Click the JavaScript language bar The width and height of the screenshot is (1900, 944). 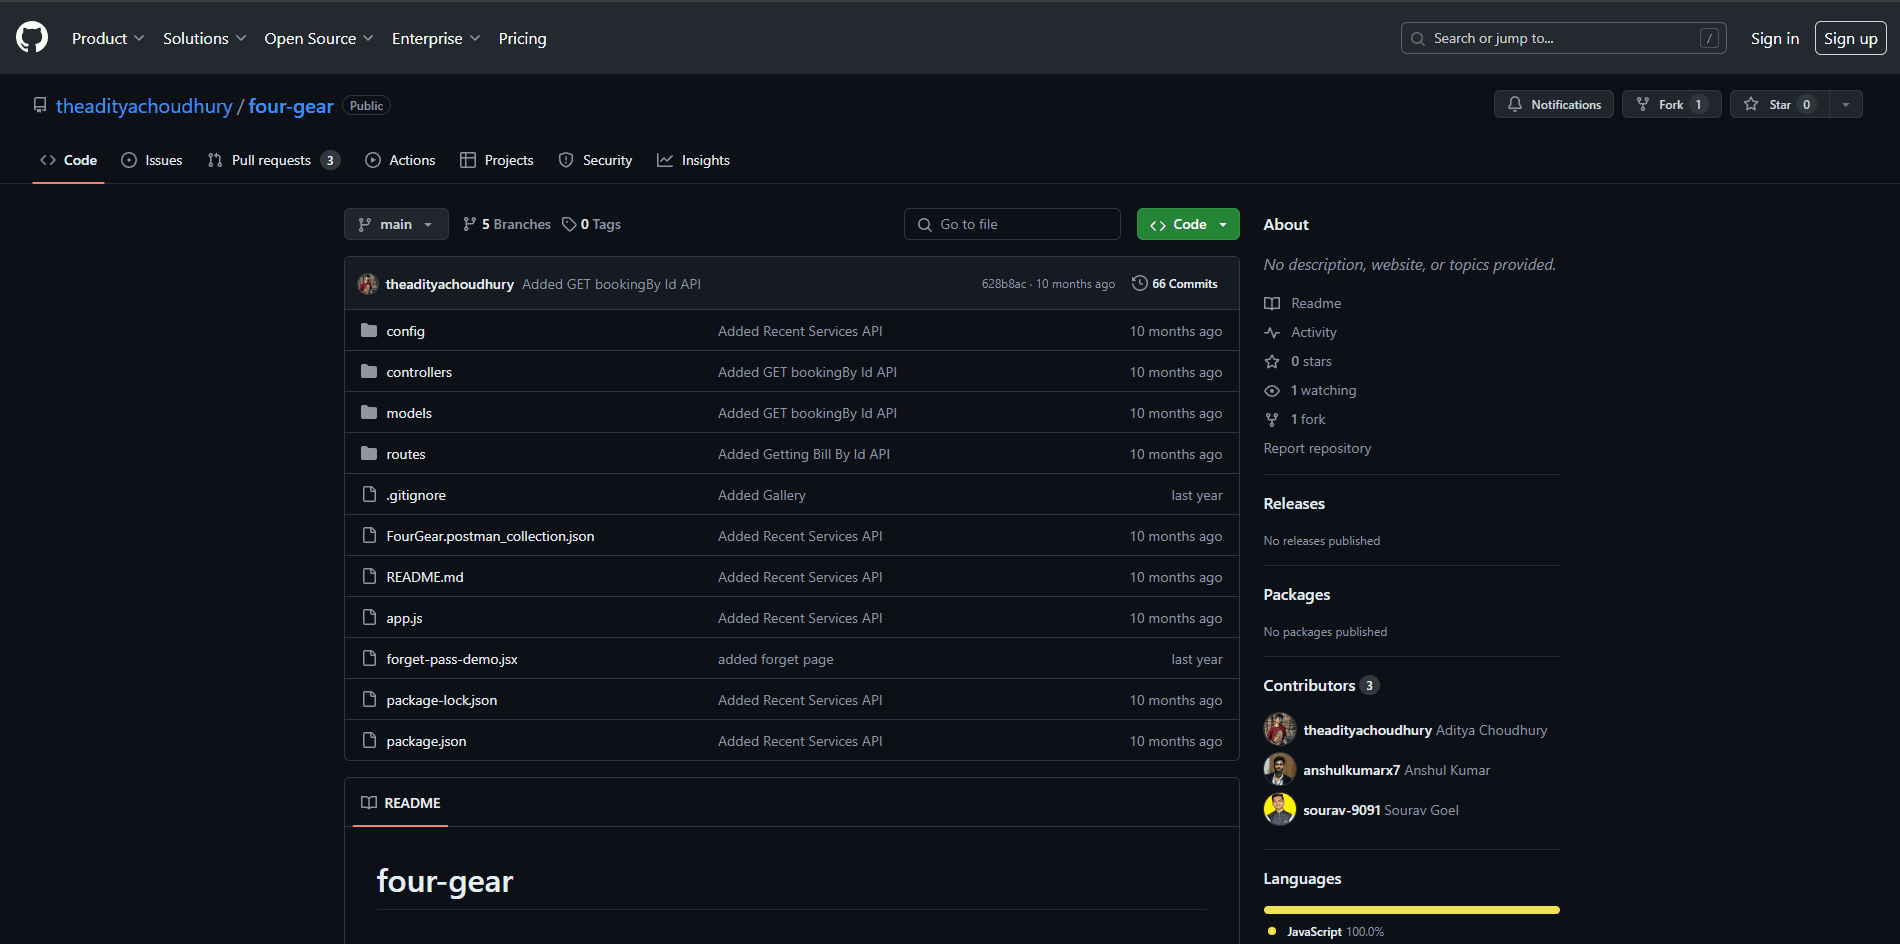[x=1412, y=910]
